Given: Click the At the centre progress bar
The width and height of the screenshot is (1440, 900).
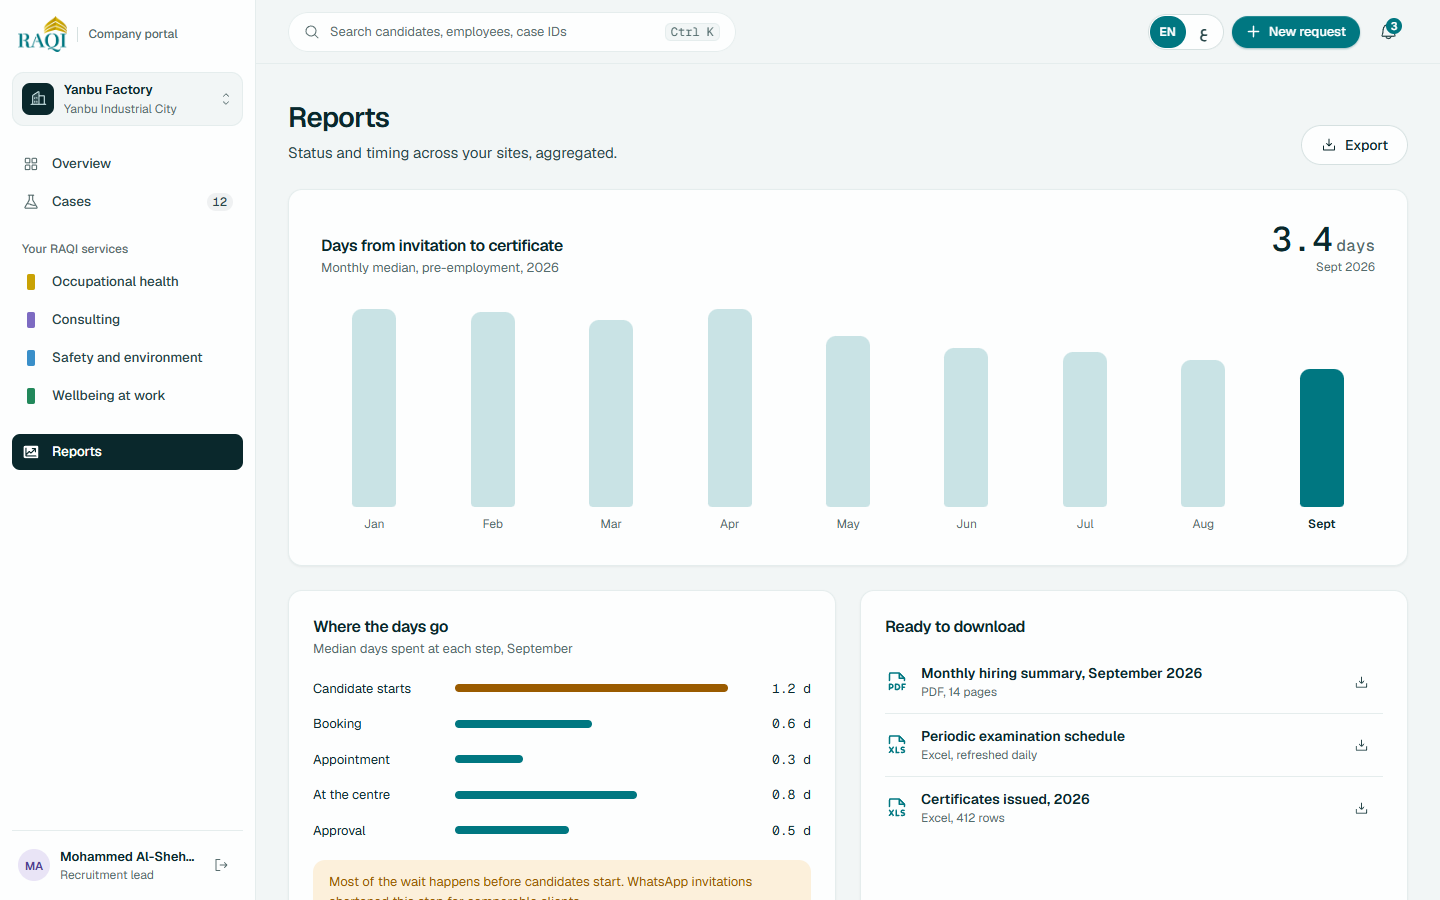Looking at the screenshot, I should (546, 795).
